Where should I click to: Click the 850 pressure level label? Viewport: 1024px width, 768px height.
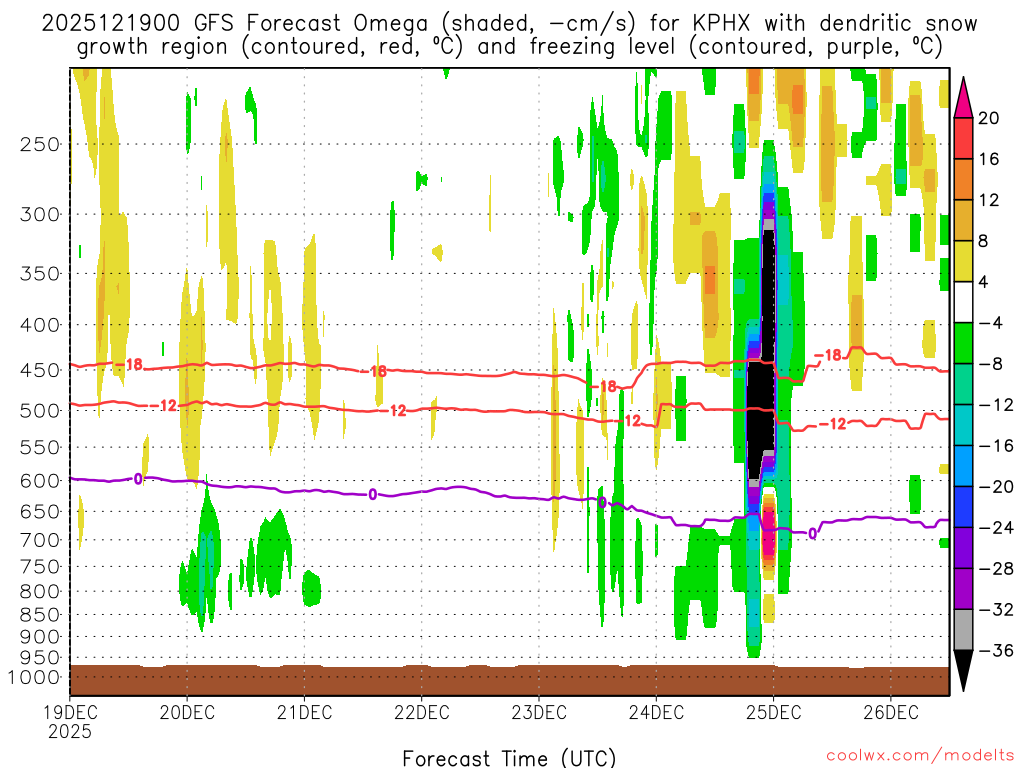coord(40,615)
